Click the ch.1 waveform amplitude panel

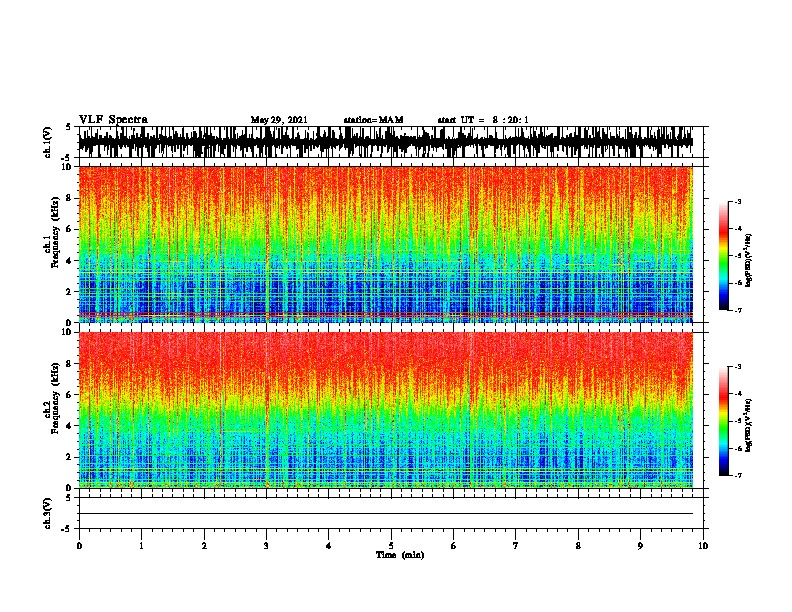(390, 142)
